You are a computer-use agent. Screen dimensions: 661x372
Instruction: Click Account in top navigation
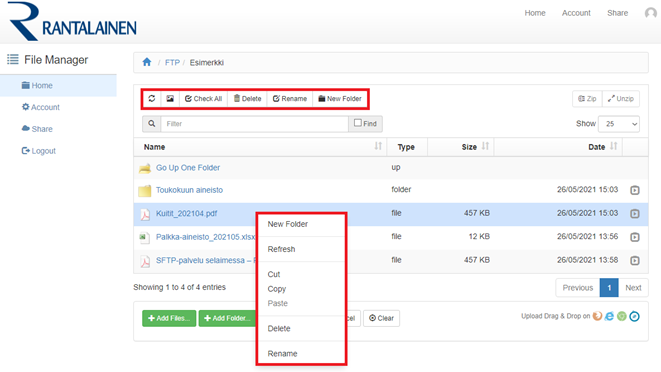click(x=576, y=13)
